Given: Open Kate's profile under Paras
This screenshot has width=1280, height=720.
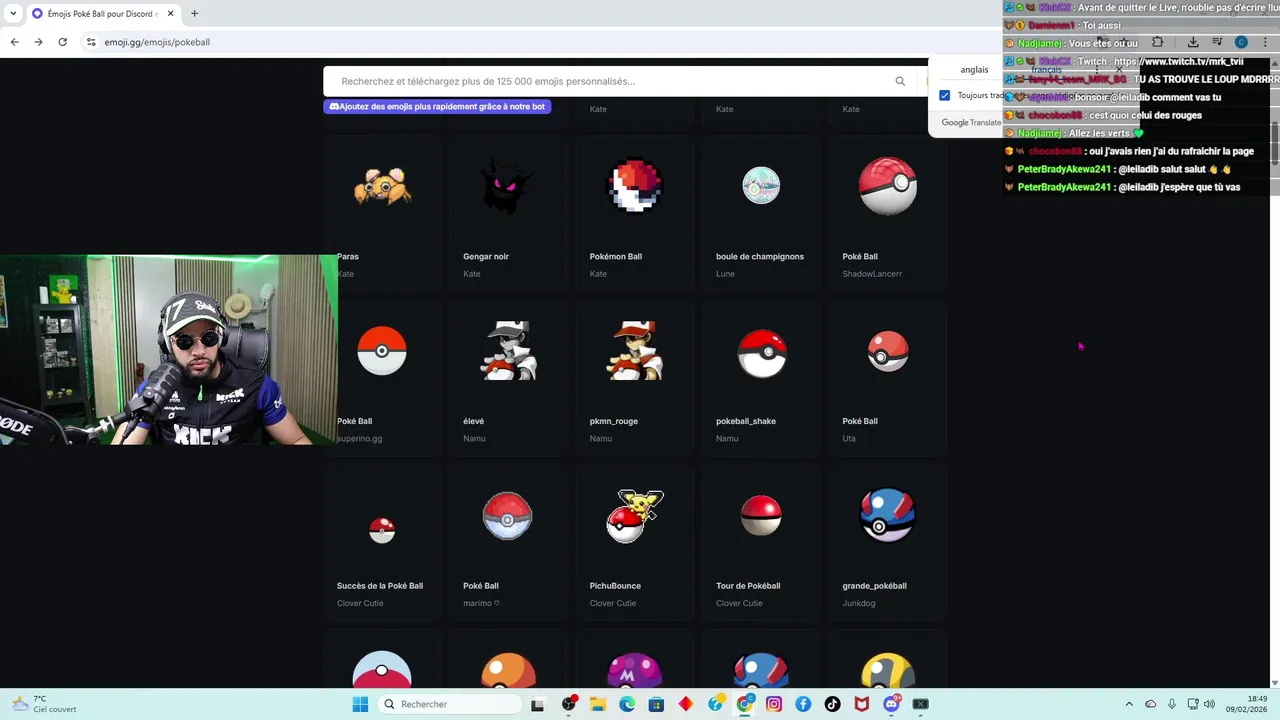Looking at the screenshot, I should (x=345, y=274).
